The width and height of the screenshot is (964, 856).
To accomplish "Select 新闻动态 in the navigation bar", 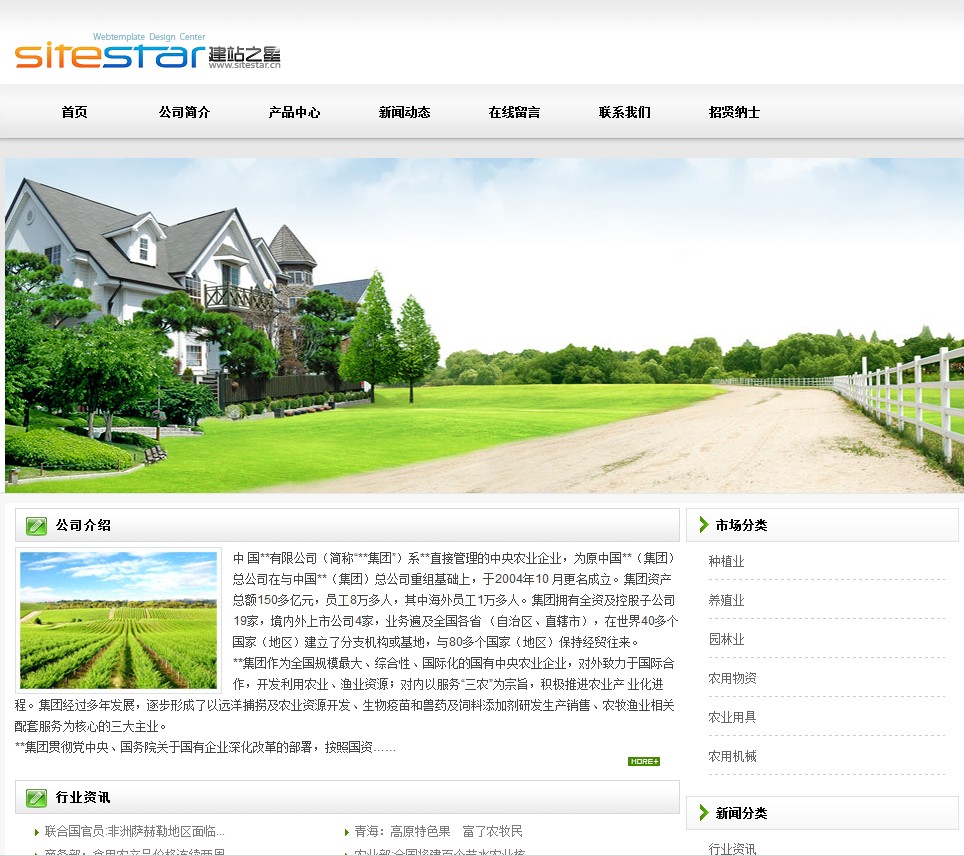I will click(x=404, y=112).
